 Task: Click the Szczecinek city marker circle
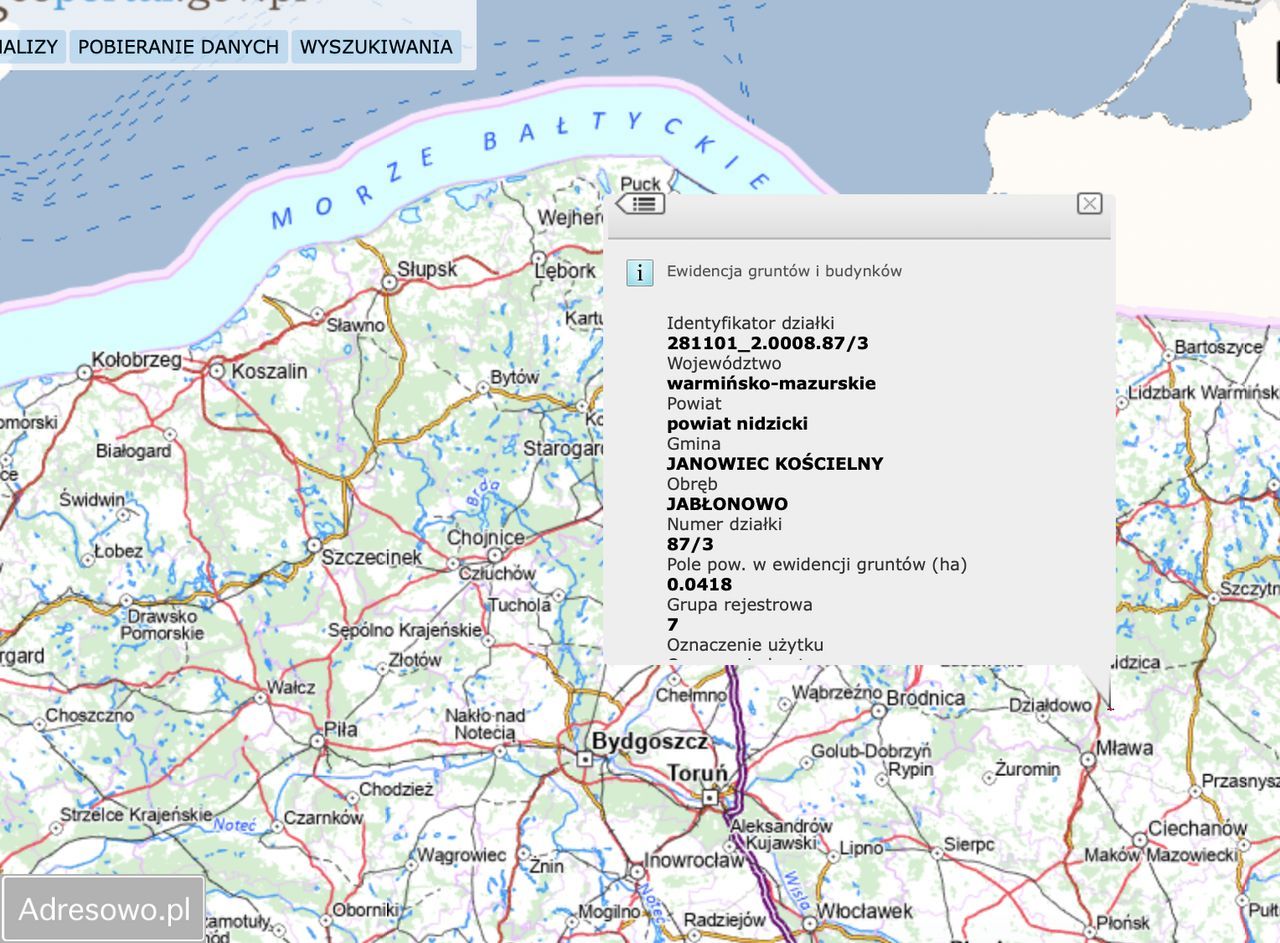(x=313, y=546)
